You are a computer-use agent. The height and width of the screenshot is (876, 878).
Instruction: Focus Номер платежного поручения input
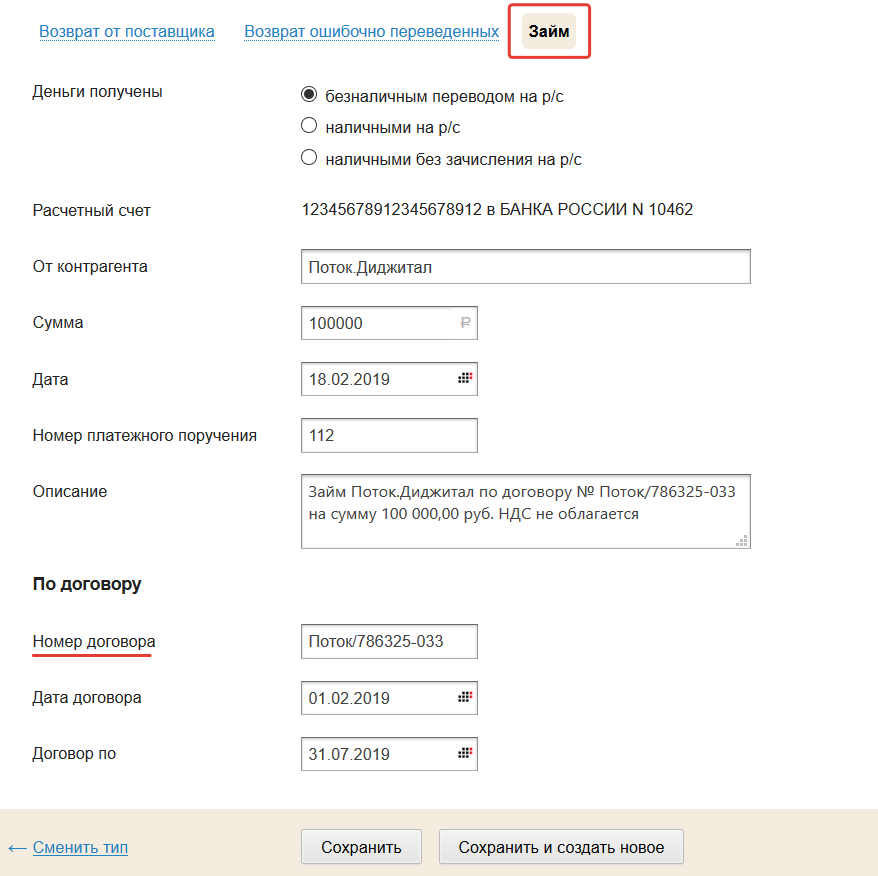(389, 435)
